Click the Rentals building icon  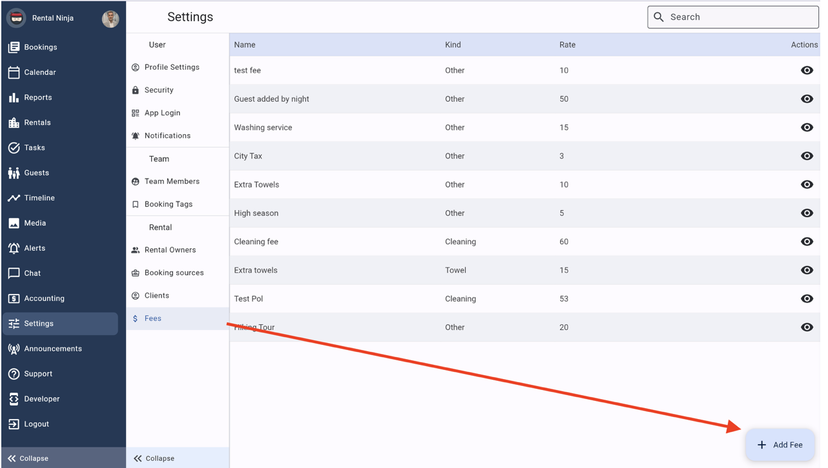pos(14,123)
